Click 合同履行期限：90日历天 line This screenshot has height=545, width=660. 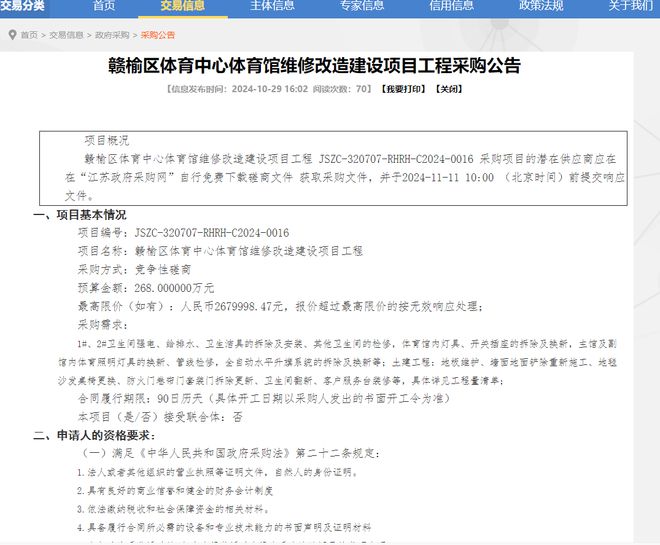click(264, 399)
